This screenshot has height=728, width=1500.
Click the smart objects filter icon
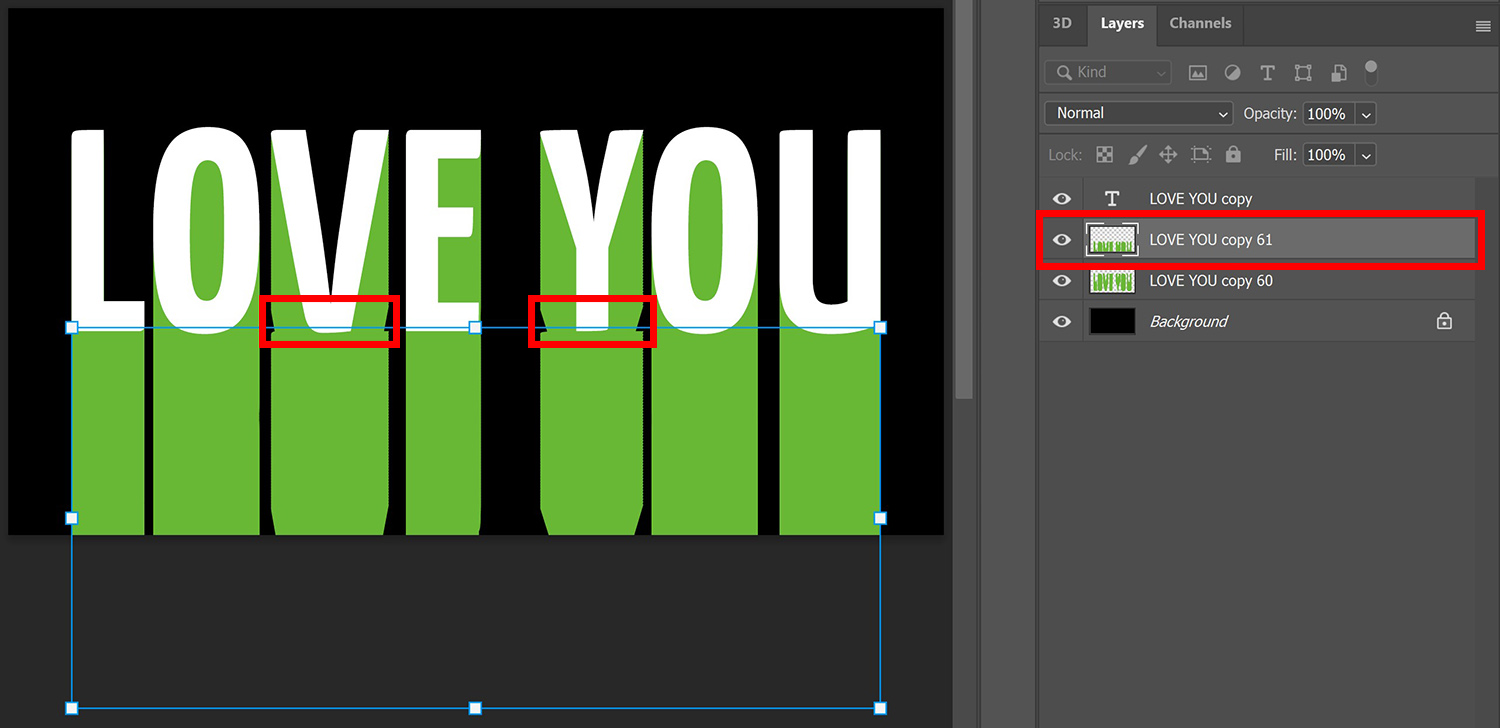pos(1338,72)
